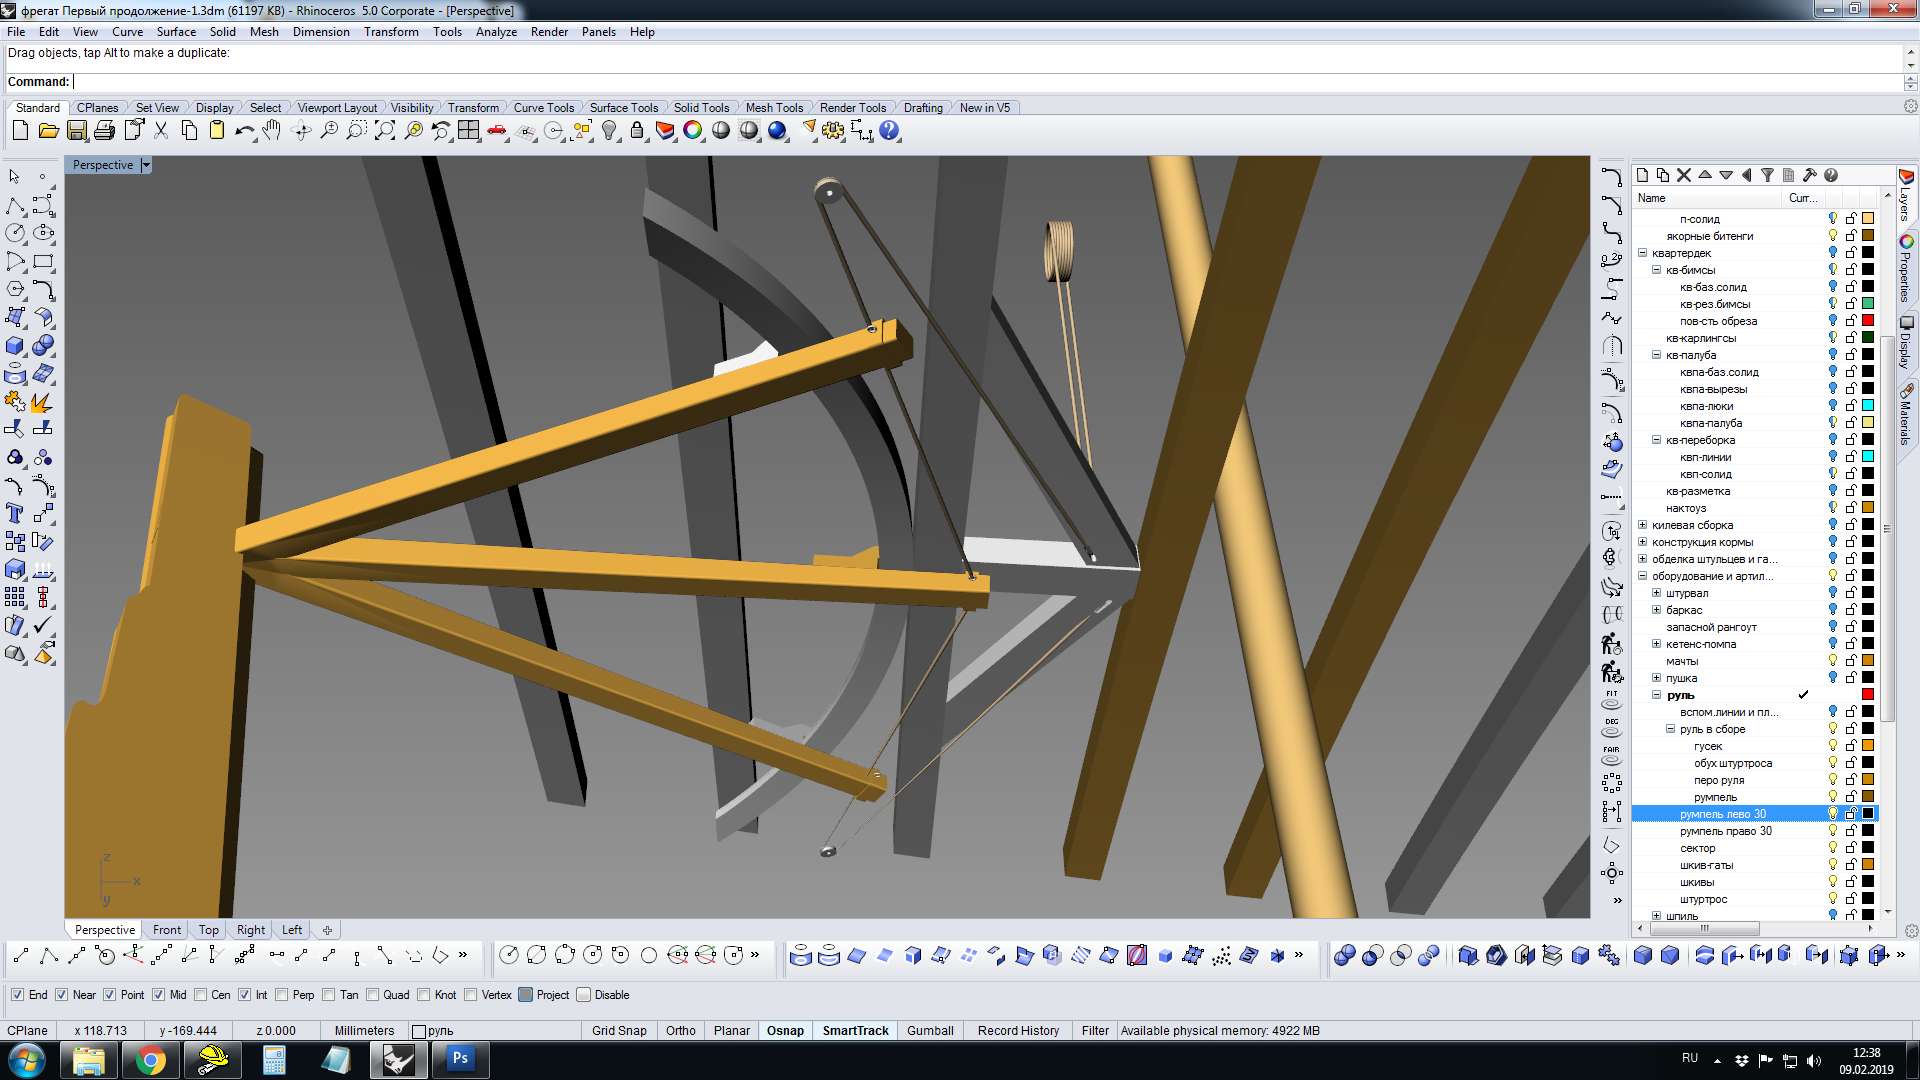Click Record History in status bar
1920x1080 pixels.
[x=1018, y=1031]
